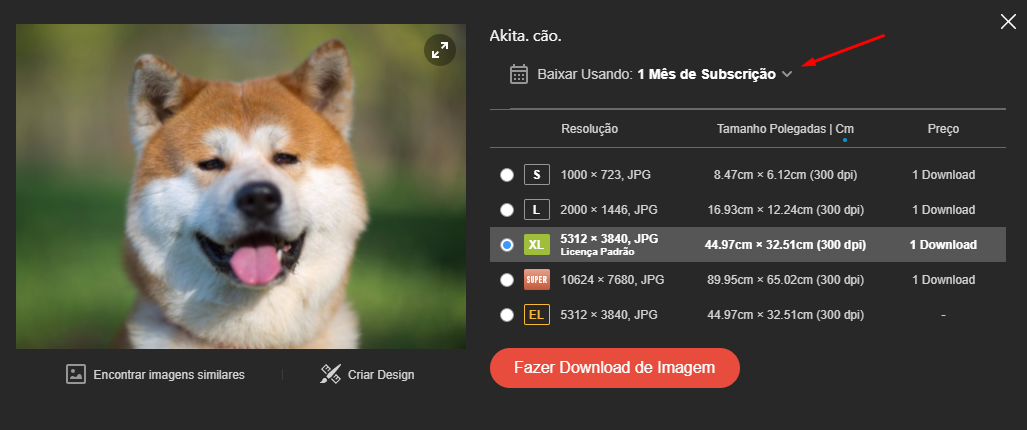The width and height of the screenshot is (1027, 430).
Task: Click the SUPER size badge icon
Action: point(536,280)
